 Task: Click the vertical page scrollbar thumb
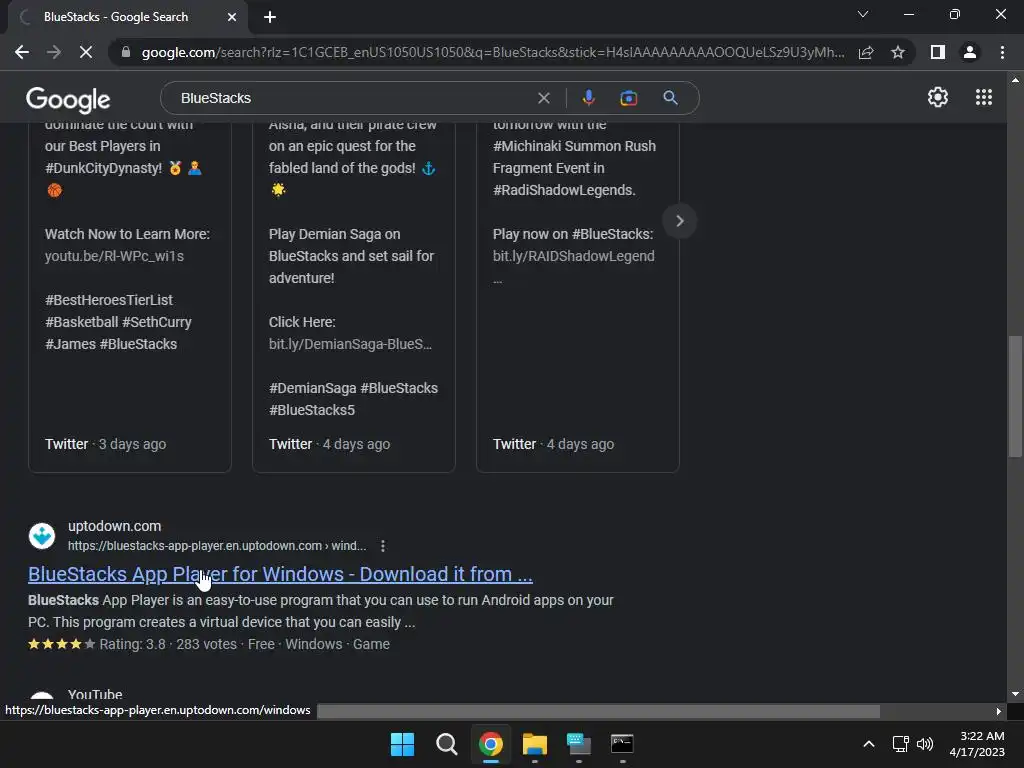[1015, 396]
